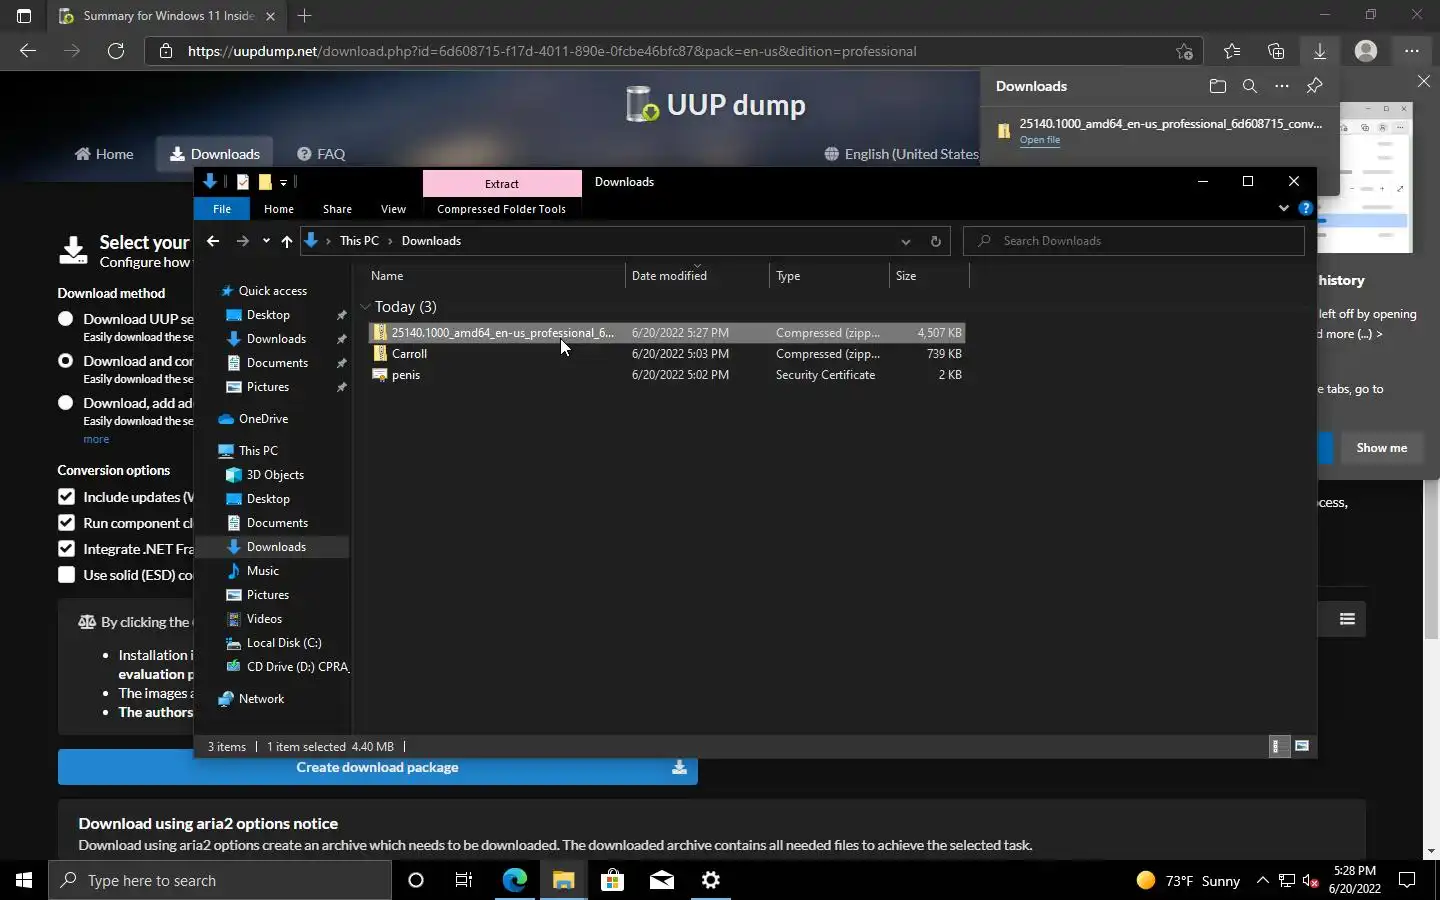
Task: Open Customize Quick Access Toolbar dropdown
Action: pyautogui.click(x=284, y=182)
